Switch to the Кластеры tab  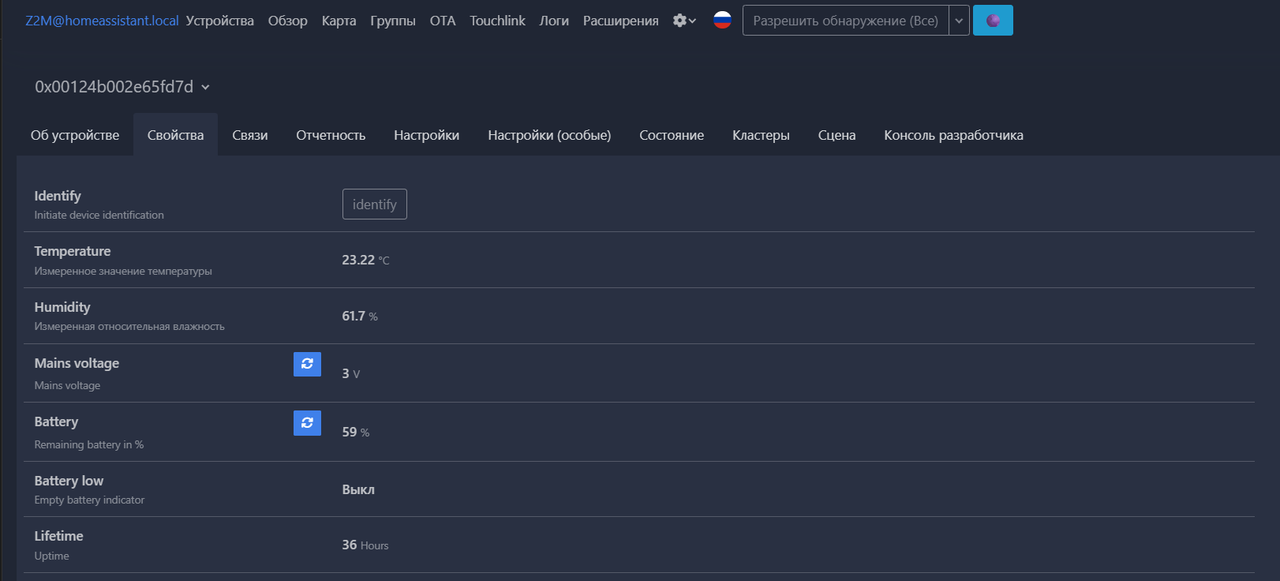coord(761,135)
